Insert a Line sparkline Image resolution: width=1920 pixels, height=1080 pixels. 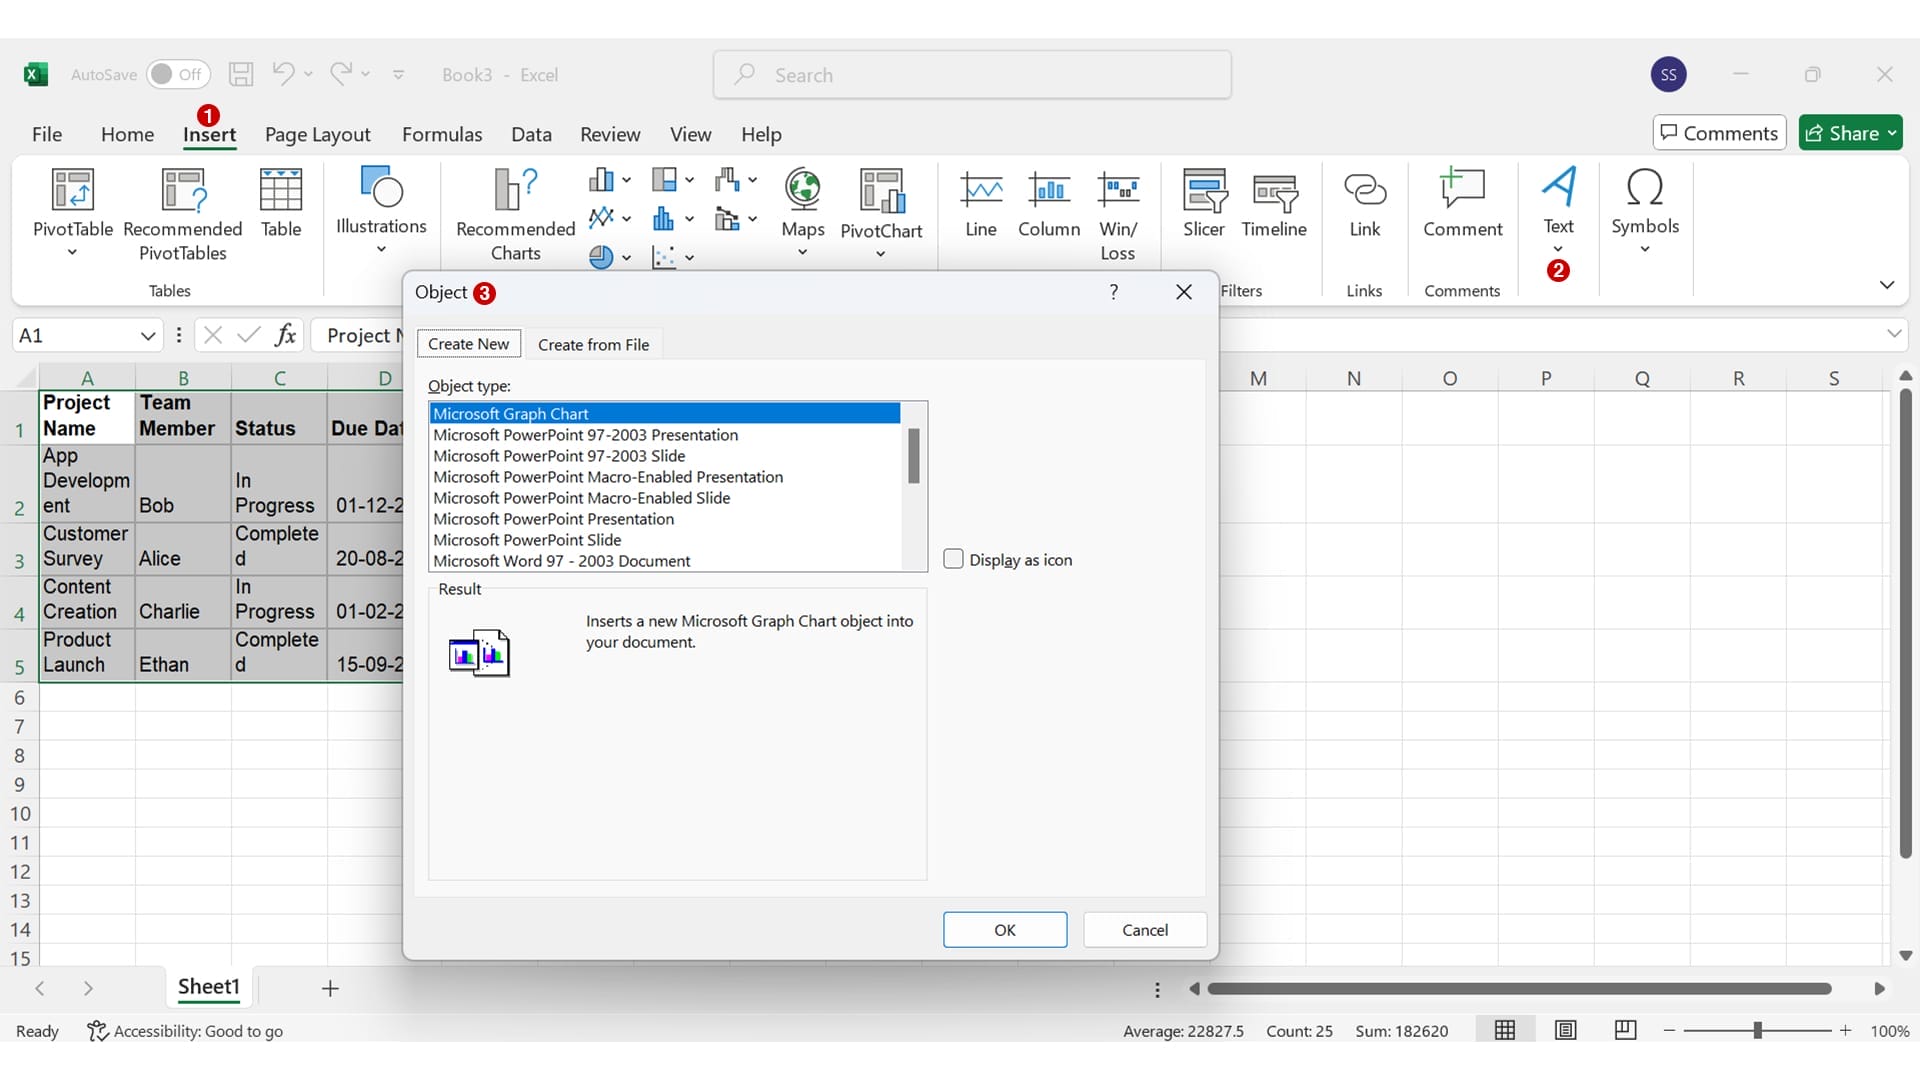981,205
